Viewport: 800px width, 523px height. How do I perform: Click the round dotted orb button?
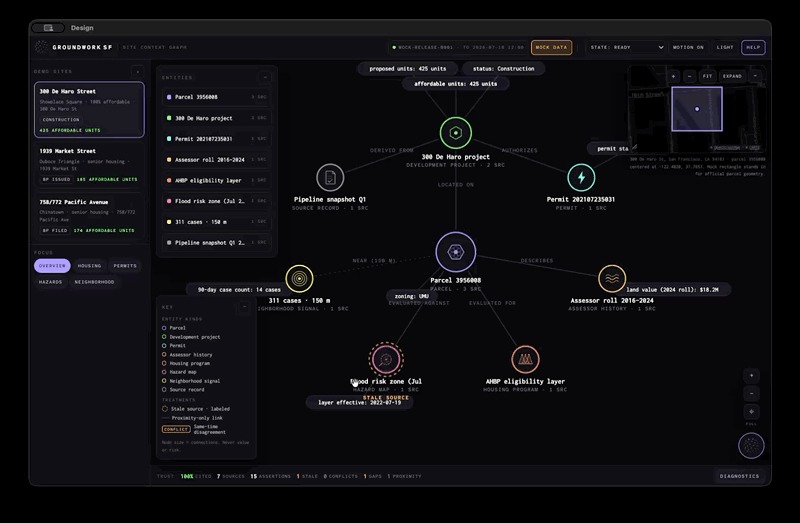coord(751,445)
